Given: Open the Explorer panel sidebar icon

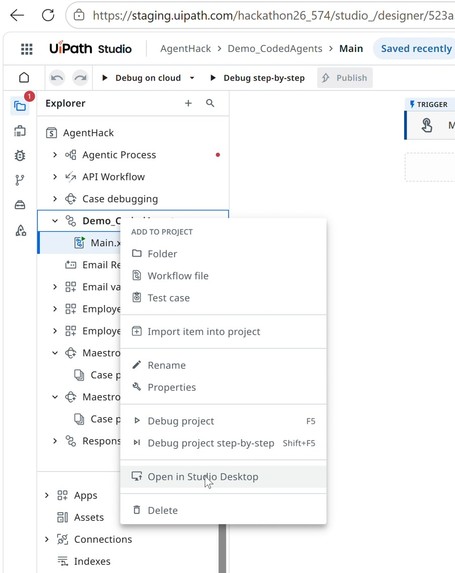Looking at the screenshot, I should [x=20, y=106].
